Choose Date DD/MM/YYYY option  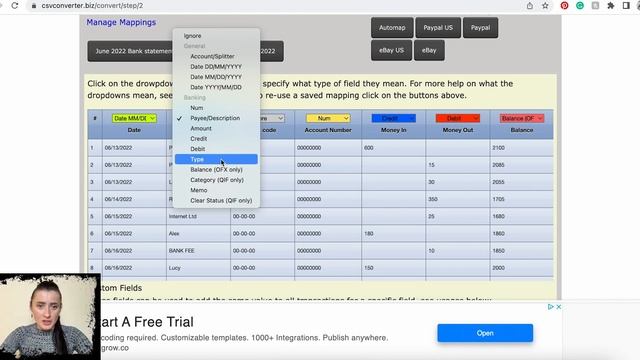pos(216,67)
